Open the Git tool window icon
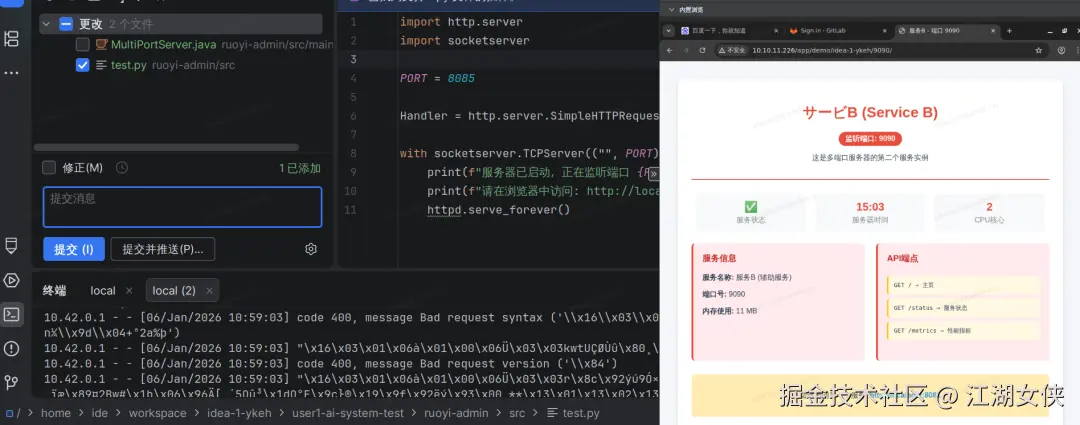Screen dimensions: 1080x425 coord(11,382)
